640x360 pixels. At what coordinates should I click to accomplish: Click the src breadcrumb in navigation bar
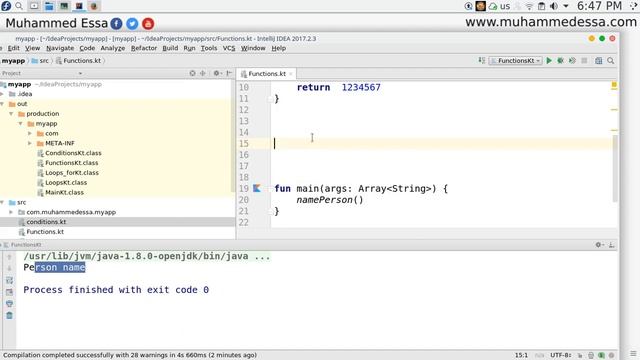(40, 60)
